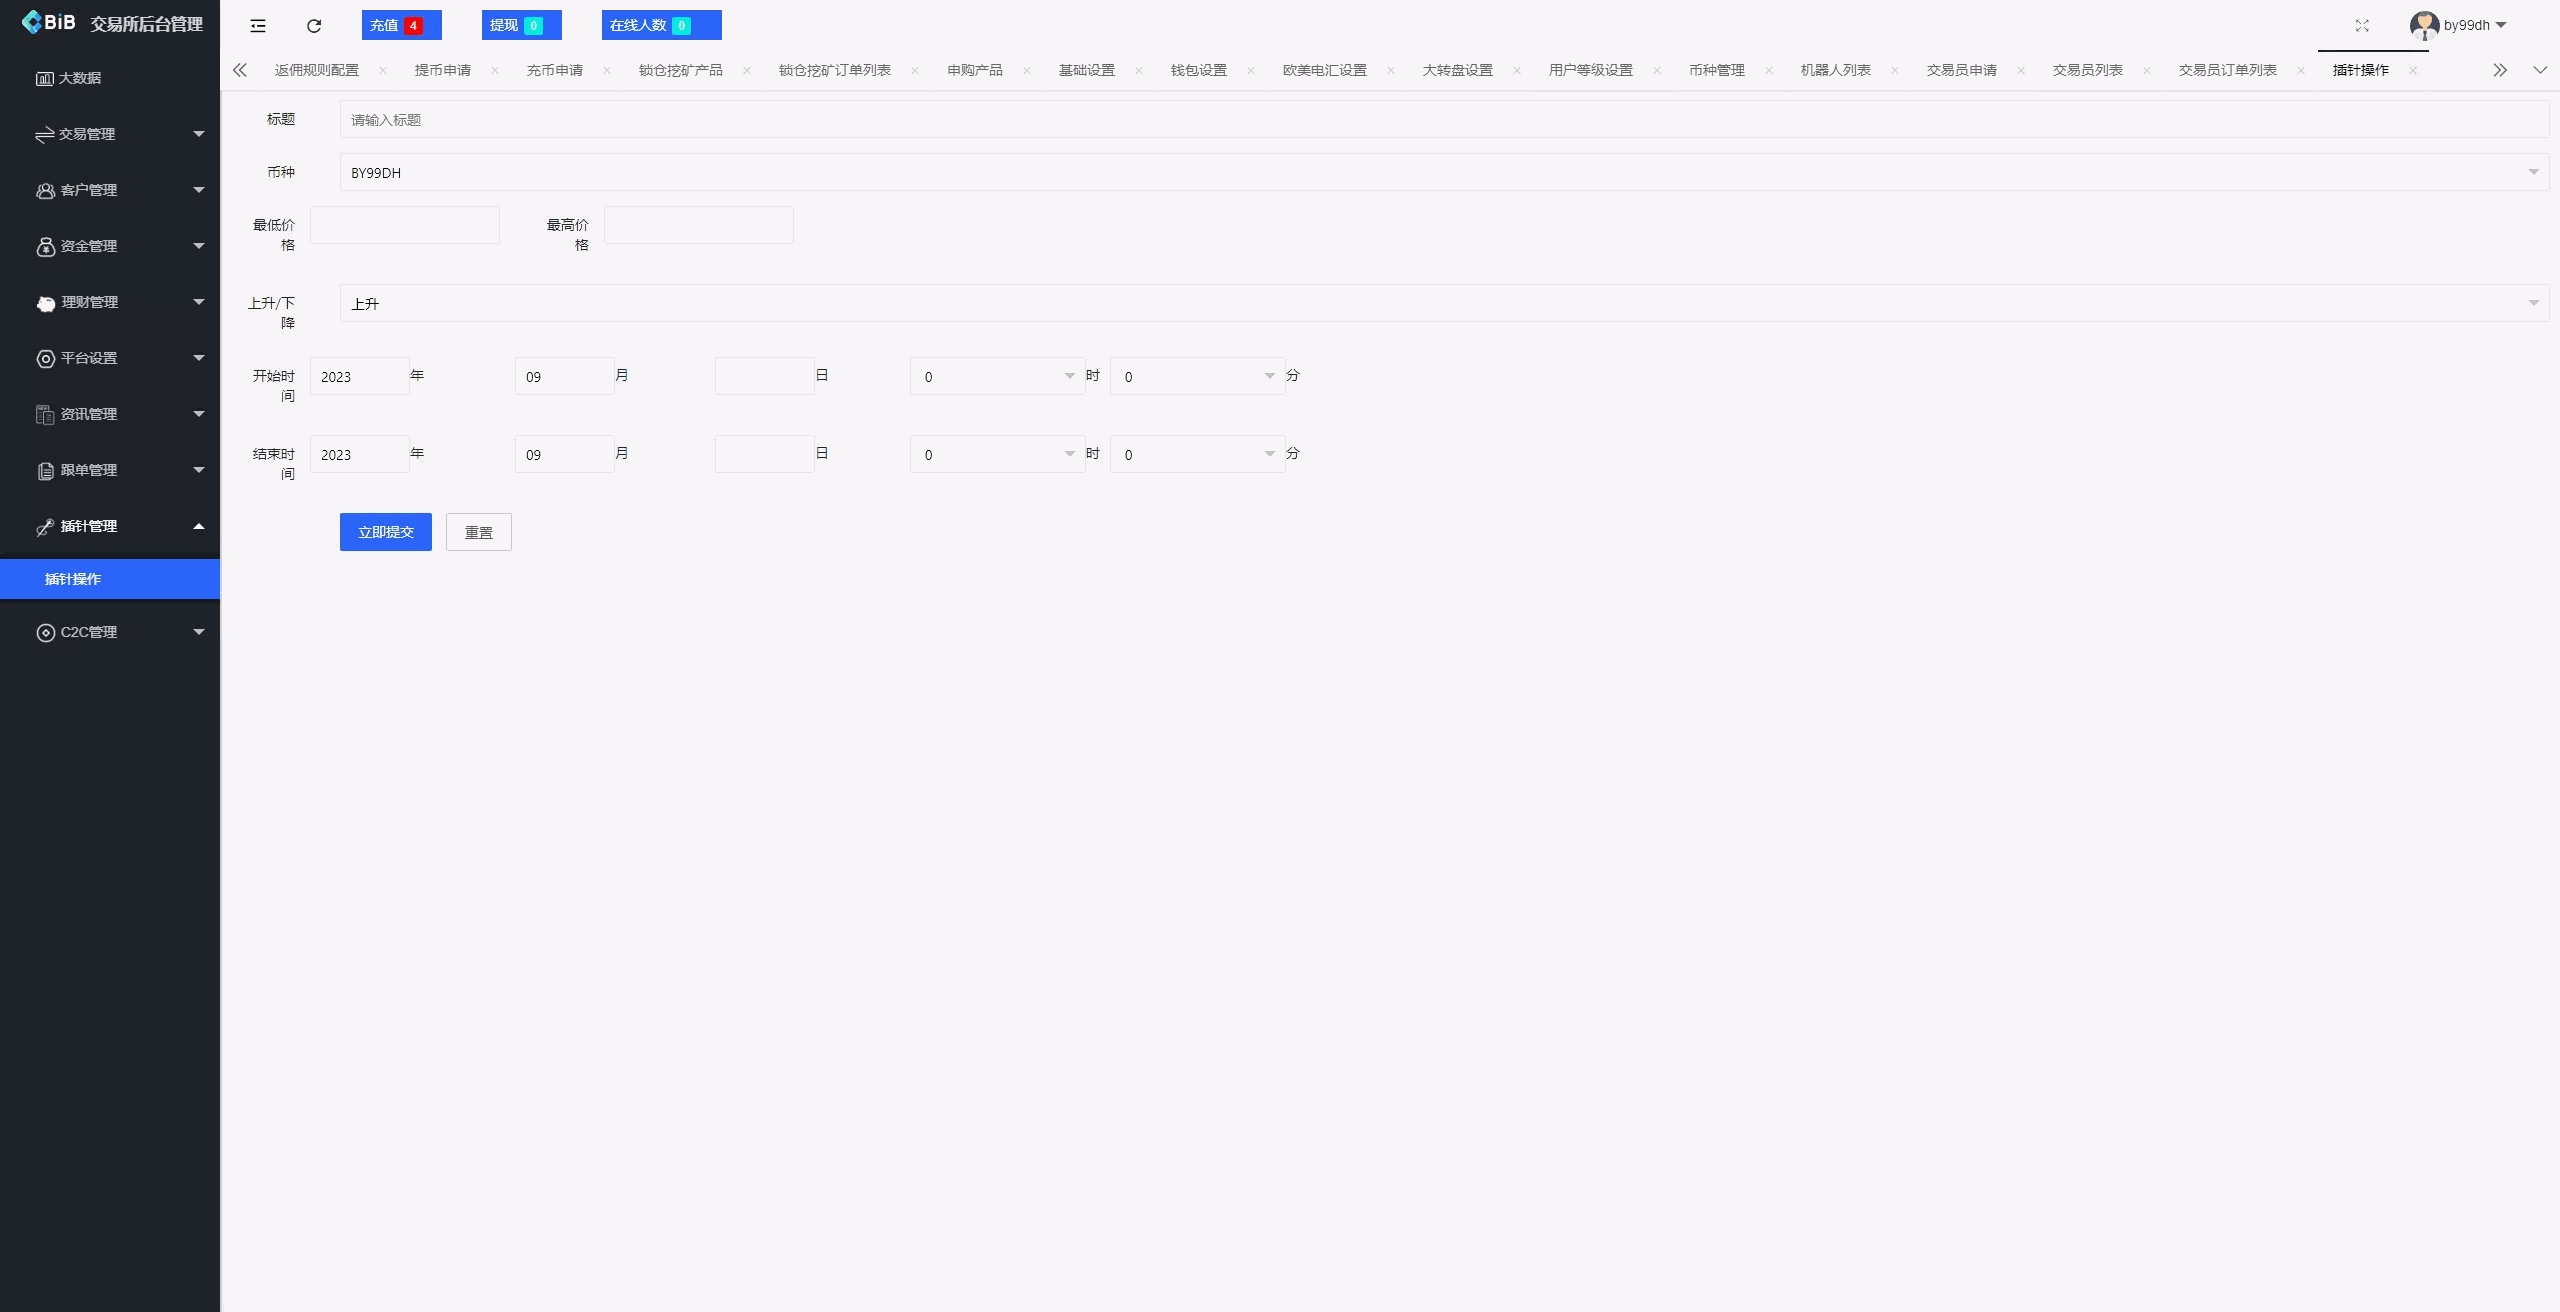2560x1312 pixels.
Task: Click the left tab-scroll double arrow
Action: (240, 70)
